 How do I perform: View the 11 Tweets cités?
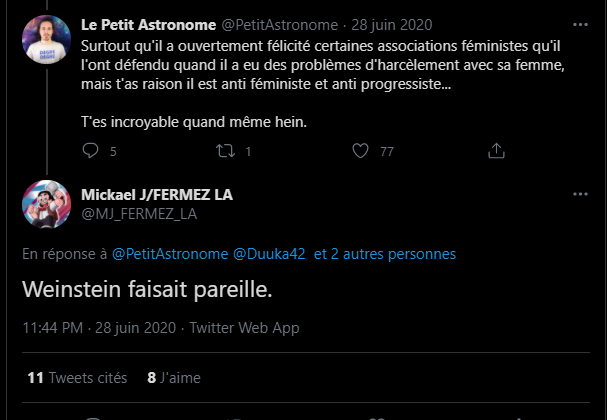(x=77, y=378)
